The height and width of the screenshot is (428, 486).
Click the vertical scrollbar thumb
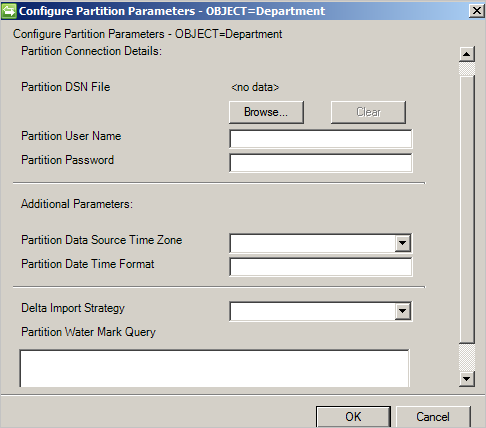point(467,209)
